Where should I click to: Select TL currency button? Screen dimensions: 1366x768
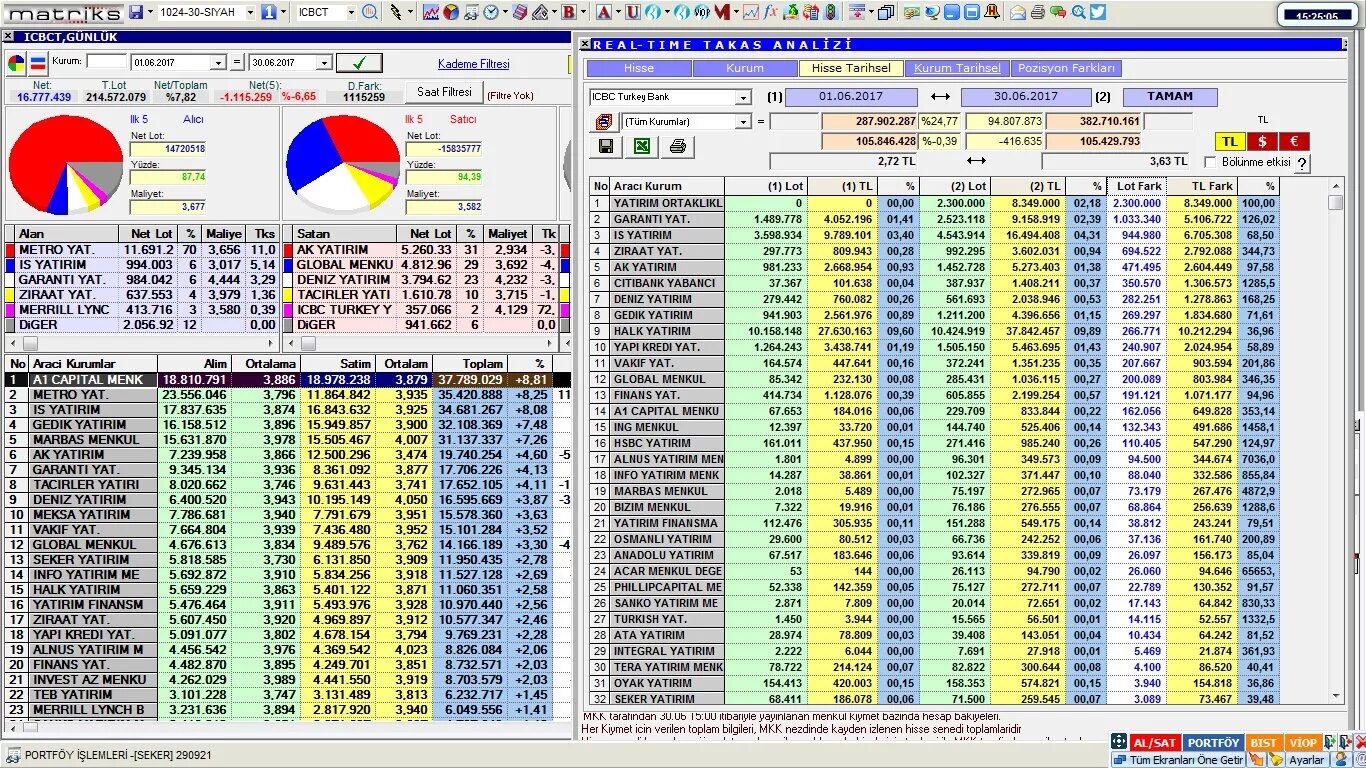point(1228,142)
